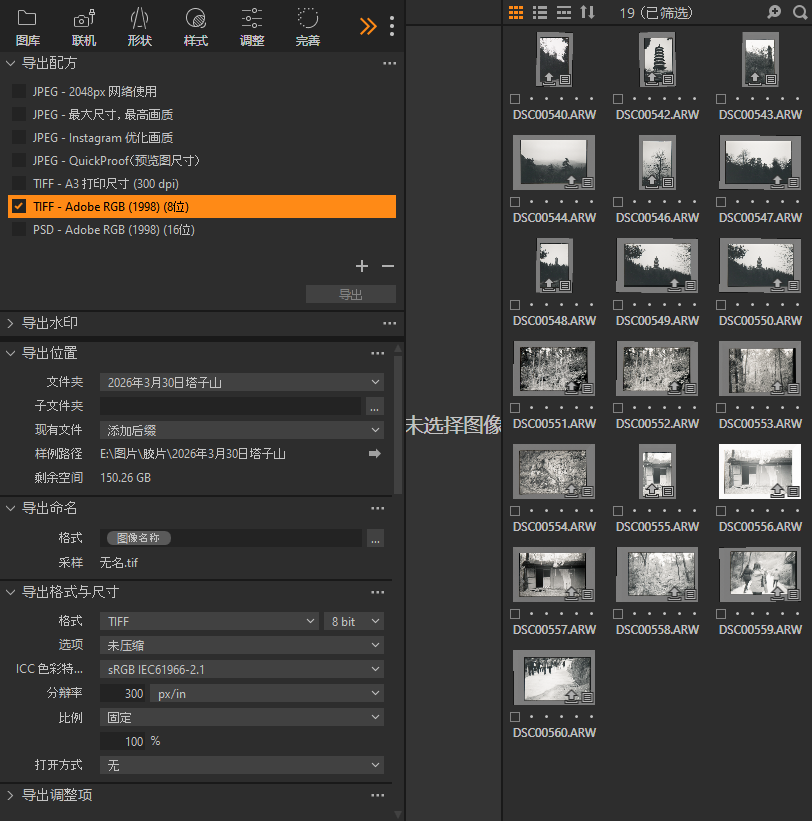This screenshot has width=812, height=821.
Task: Open the 格式 TIFF dropdown
Action: click(208, 621)
